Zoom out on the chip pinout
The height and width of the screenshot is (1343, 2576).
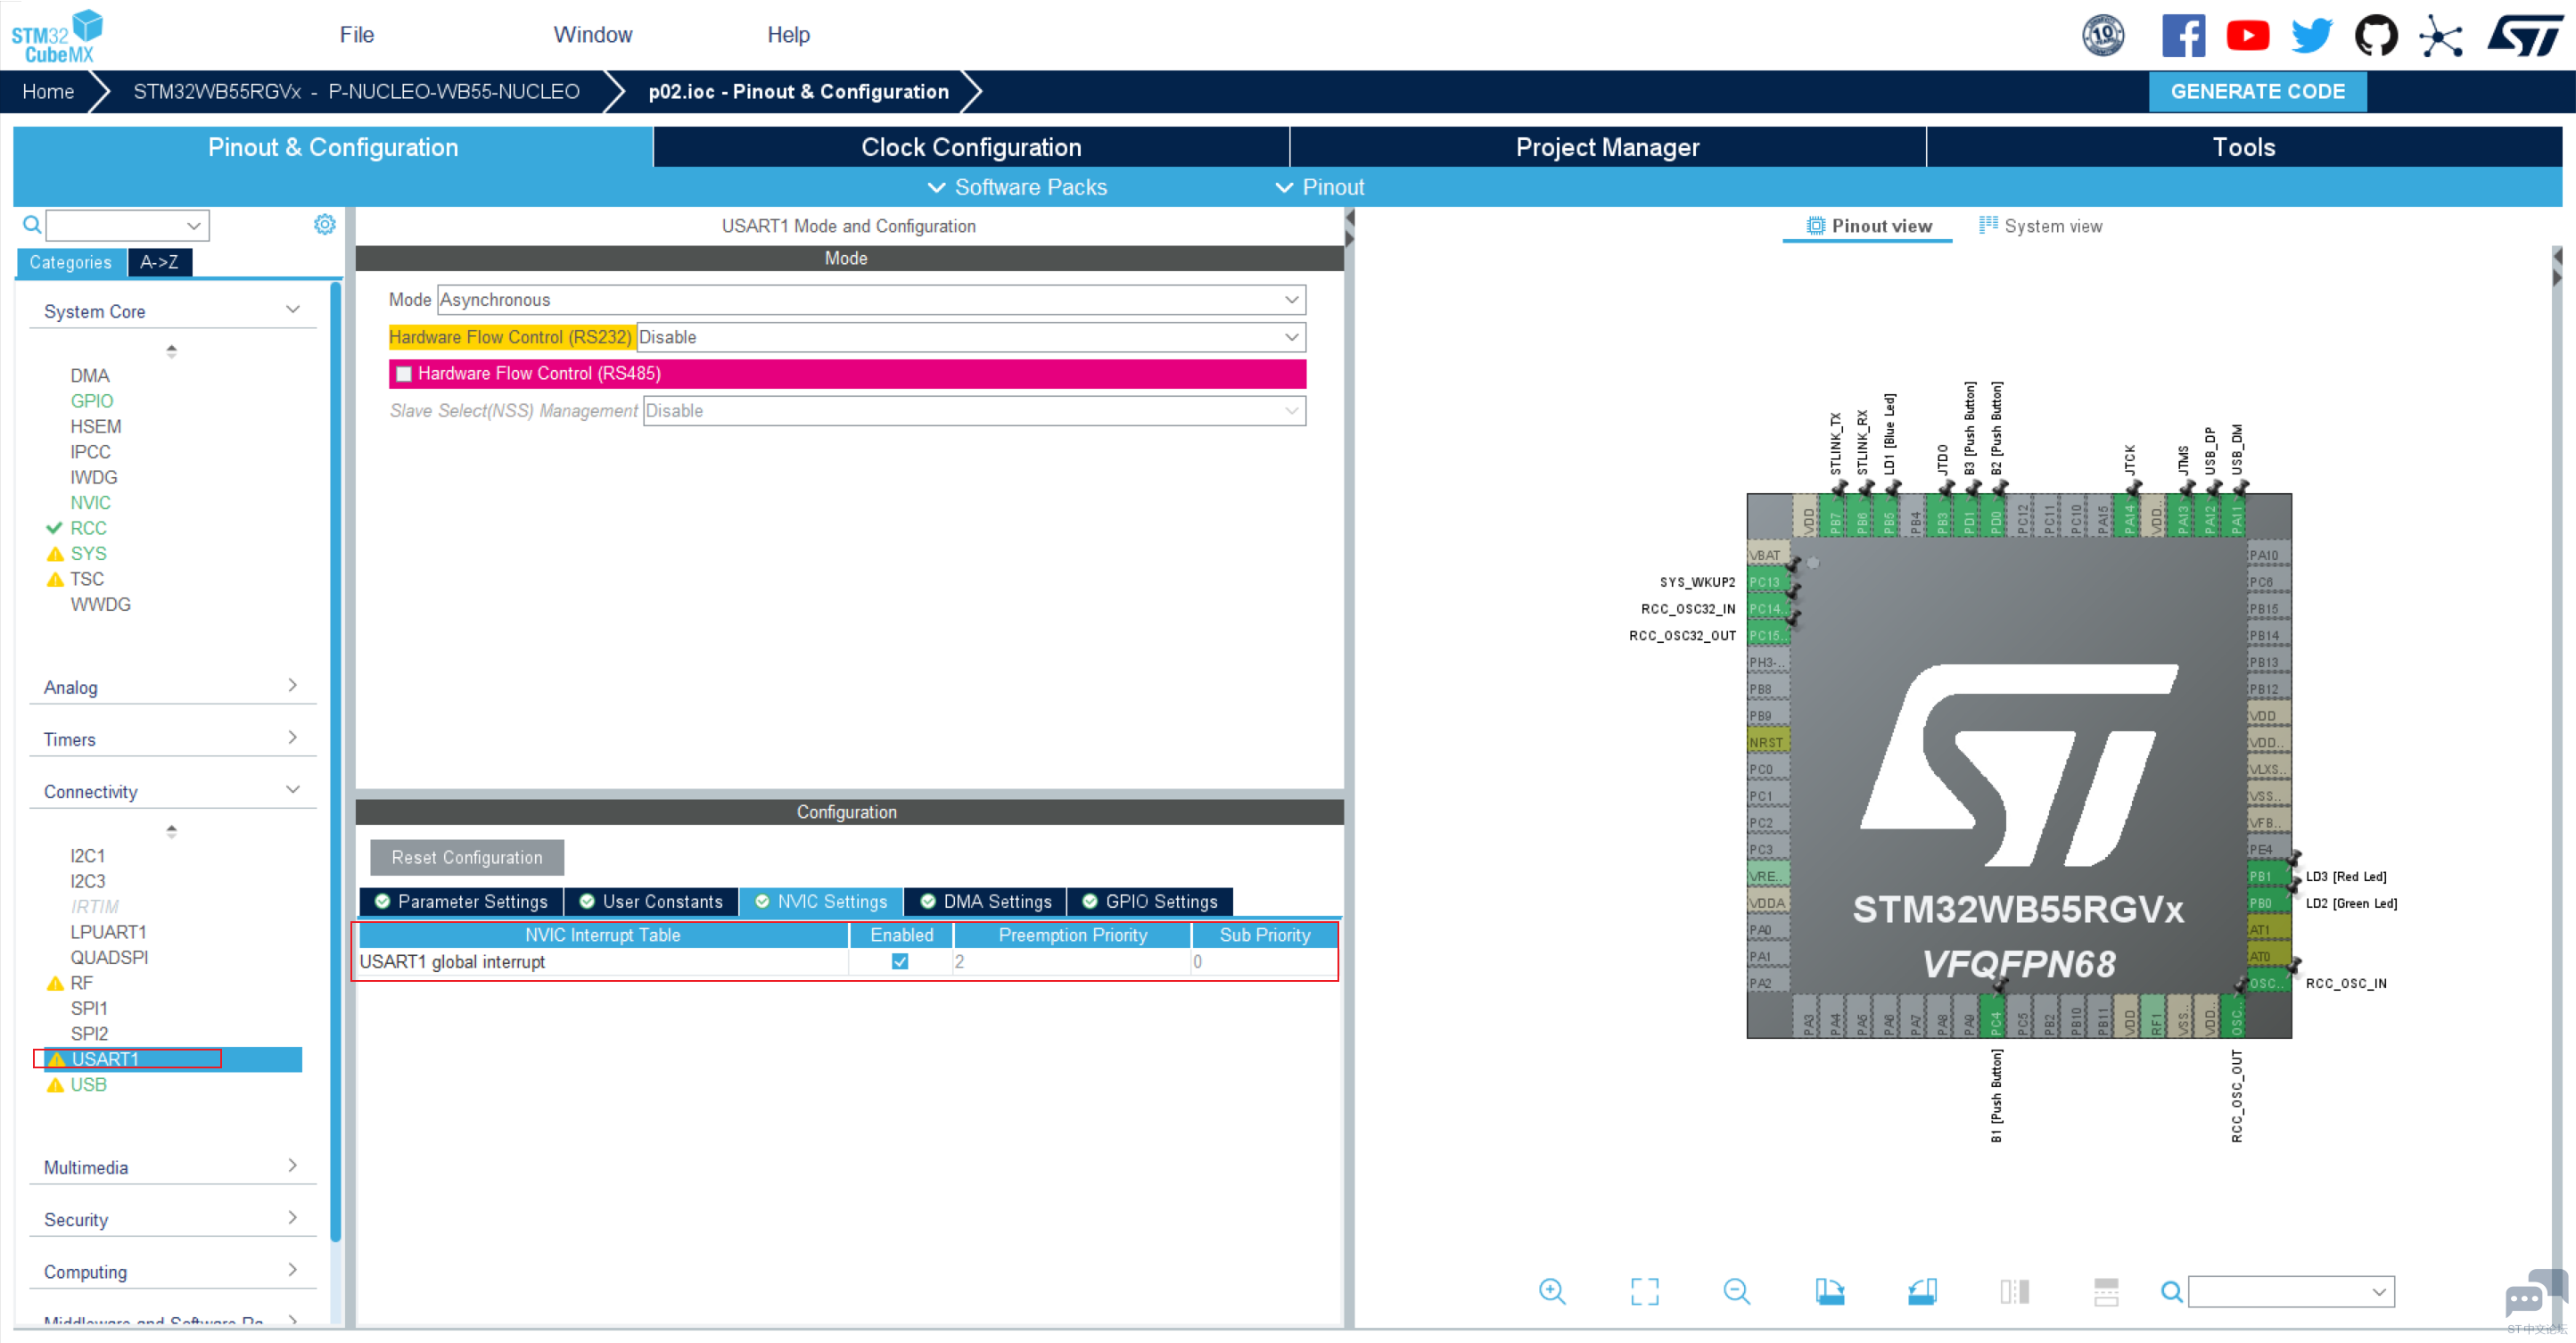(x=1737, y=1292)
